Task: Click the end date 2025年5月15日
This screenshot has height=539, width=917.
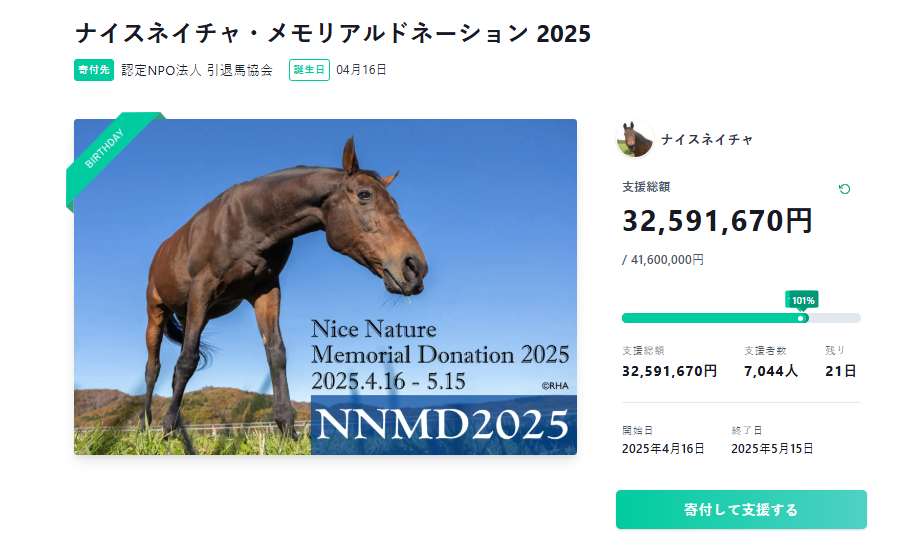Action: 772,449
